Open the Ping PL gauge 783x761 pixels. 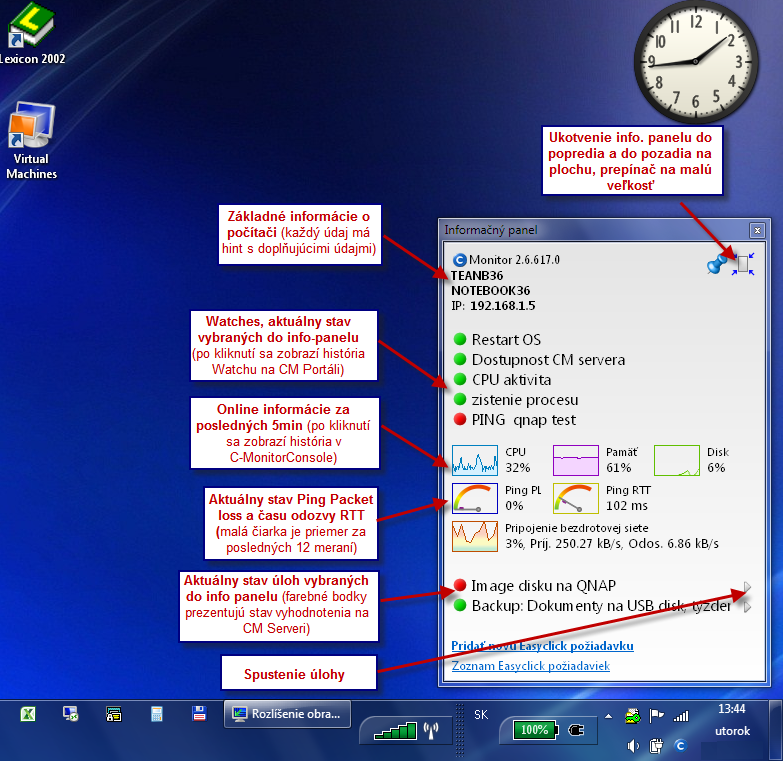[474, 498]
